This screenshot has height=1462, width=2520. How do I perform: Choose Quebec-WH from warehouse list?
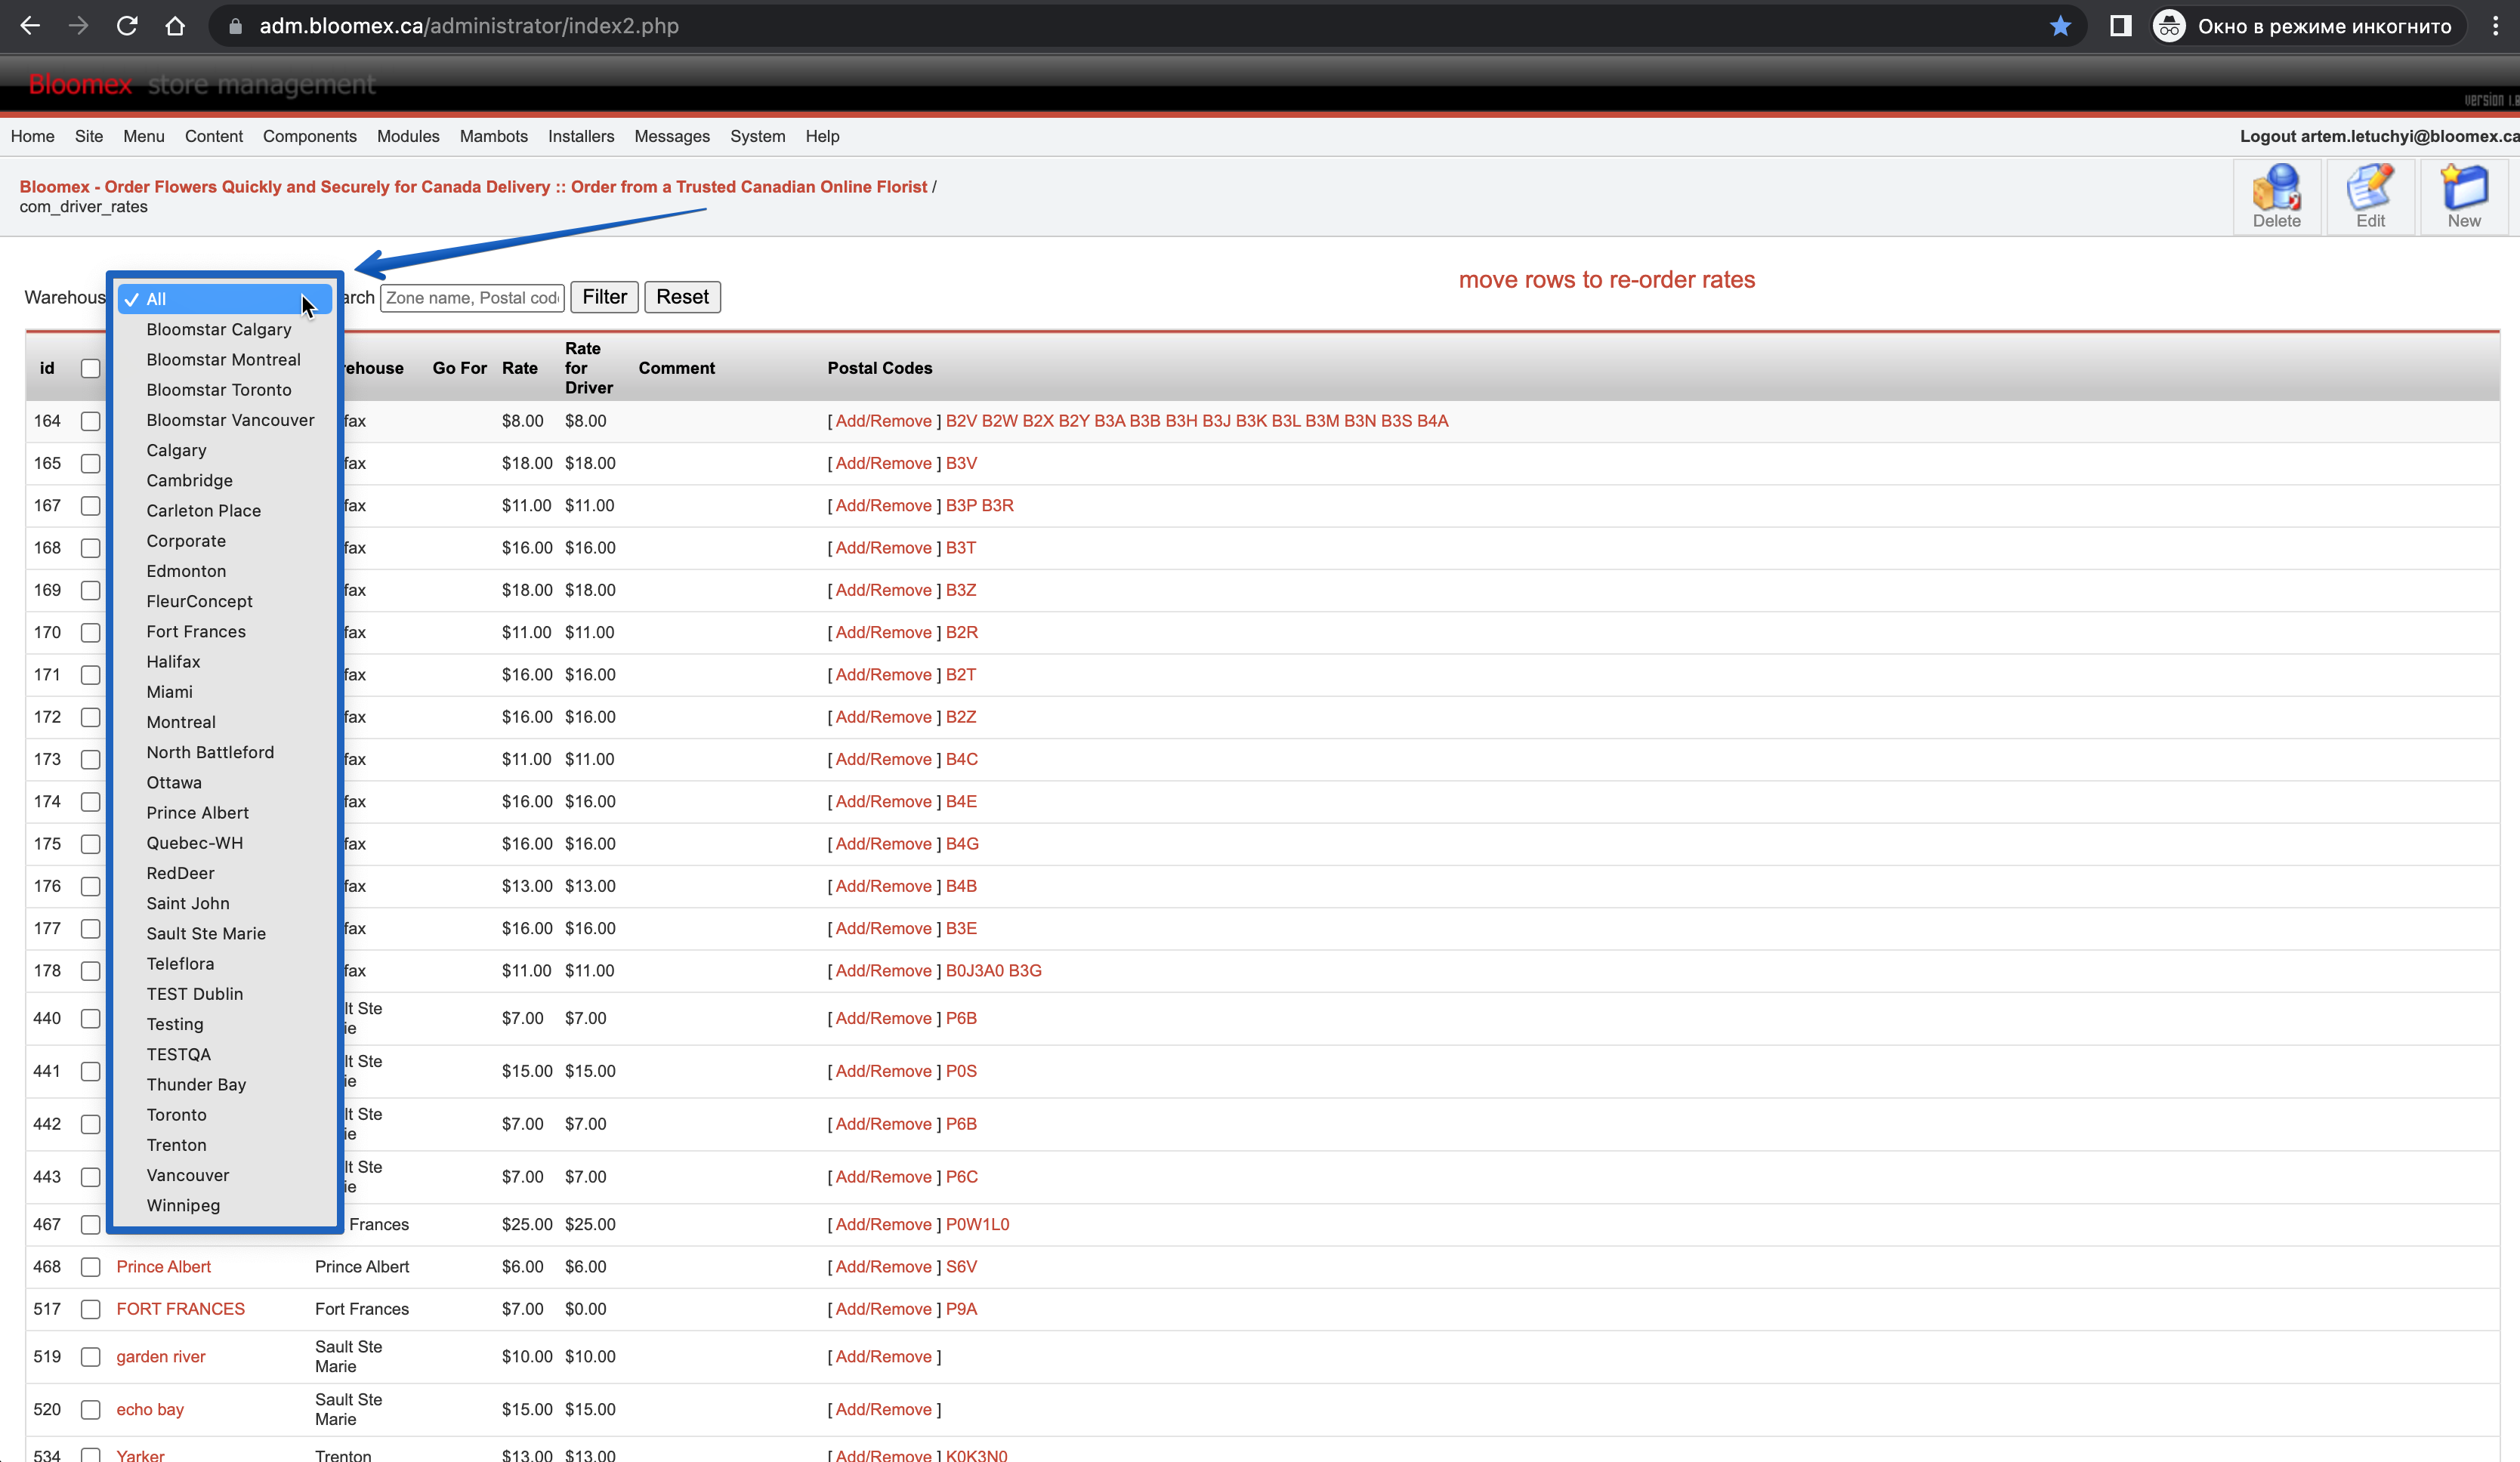pyautogui.click(x=225, y=843)
